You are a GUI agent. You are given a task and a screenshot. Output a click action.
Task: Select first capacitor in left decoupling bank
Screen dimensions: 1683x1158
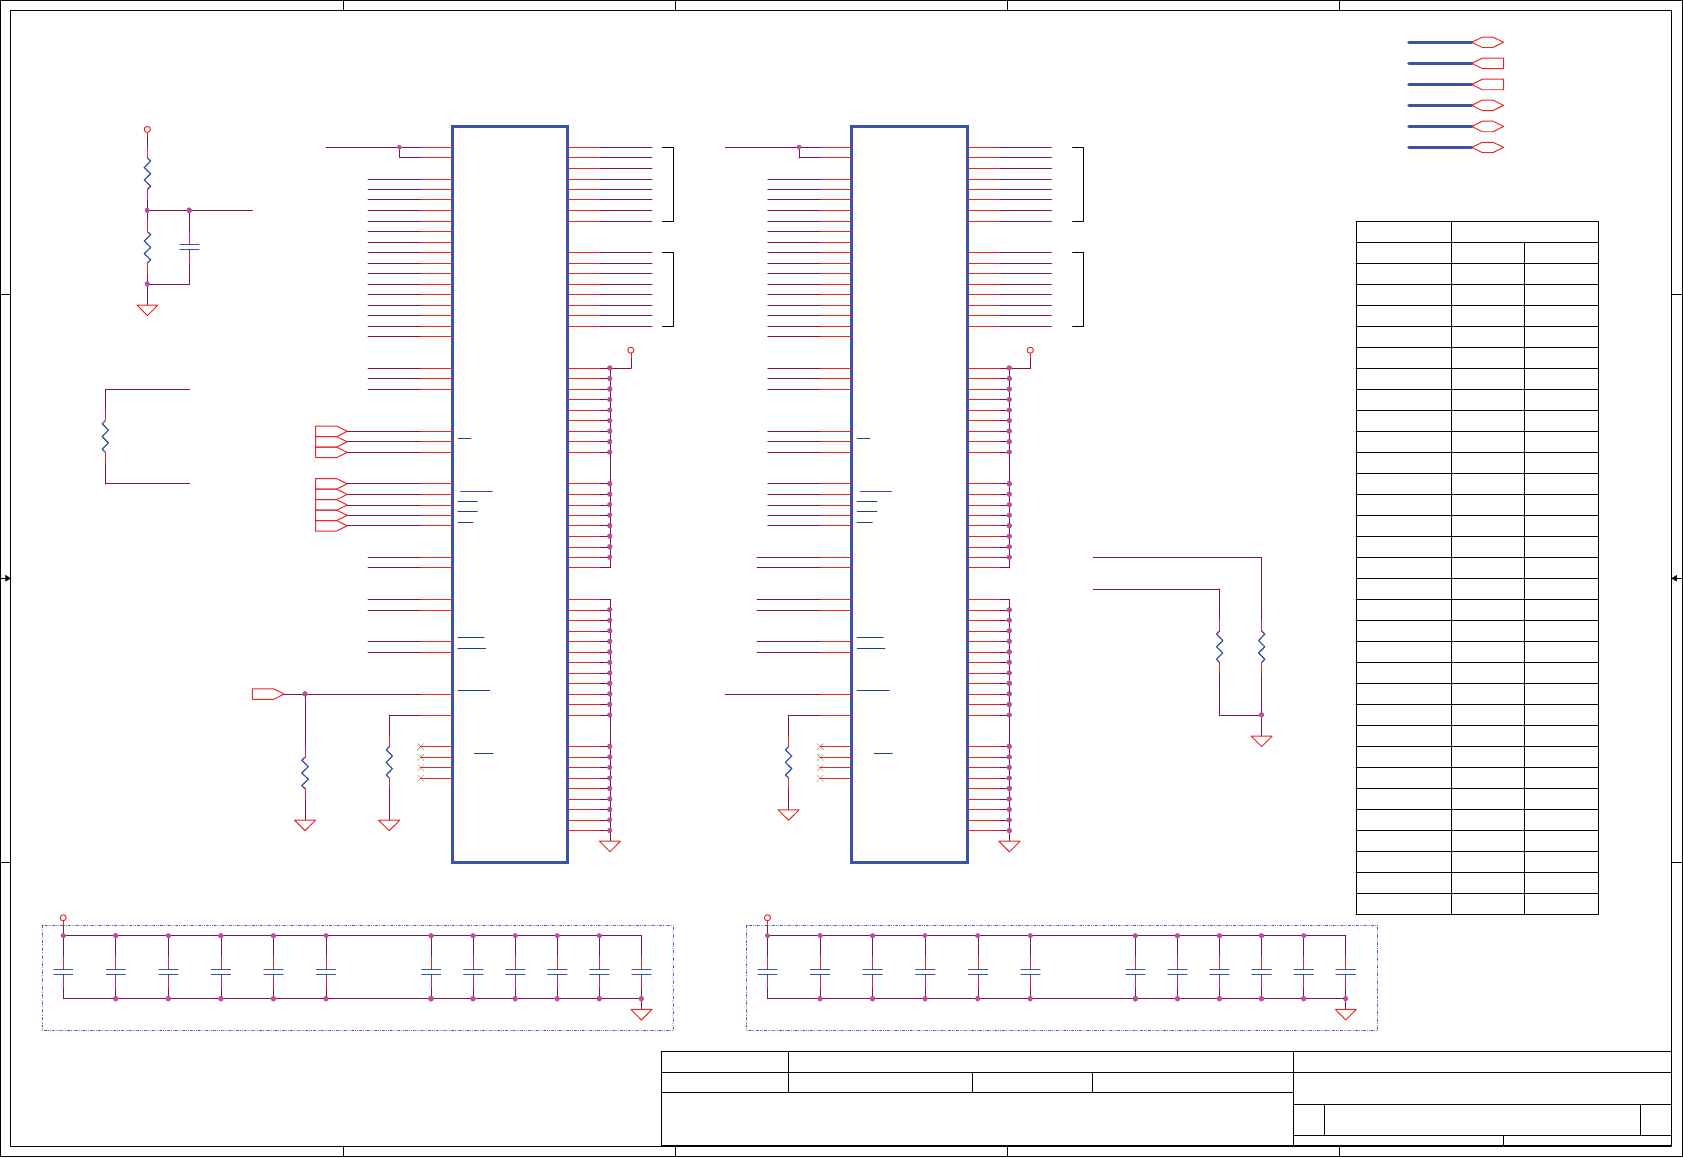pos(63,971)
